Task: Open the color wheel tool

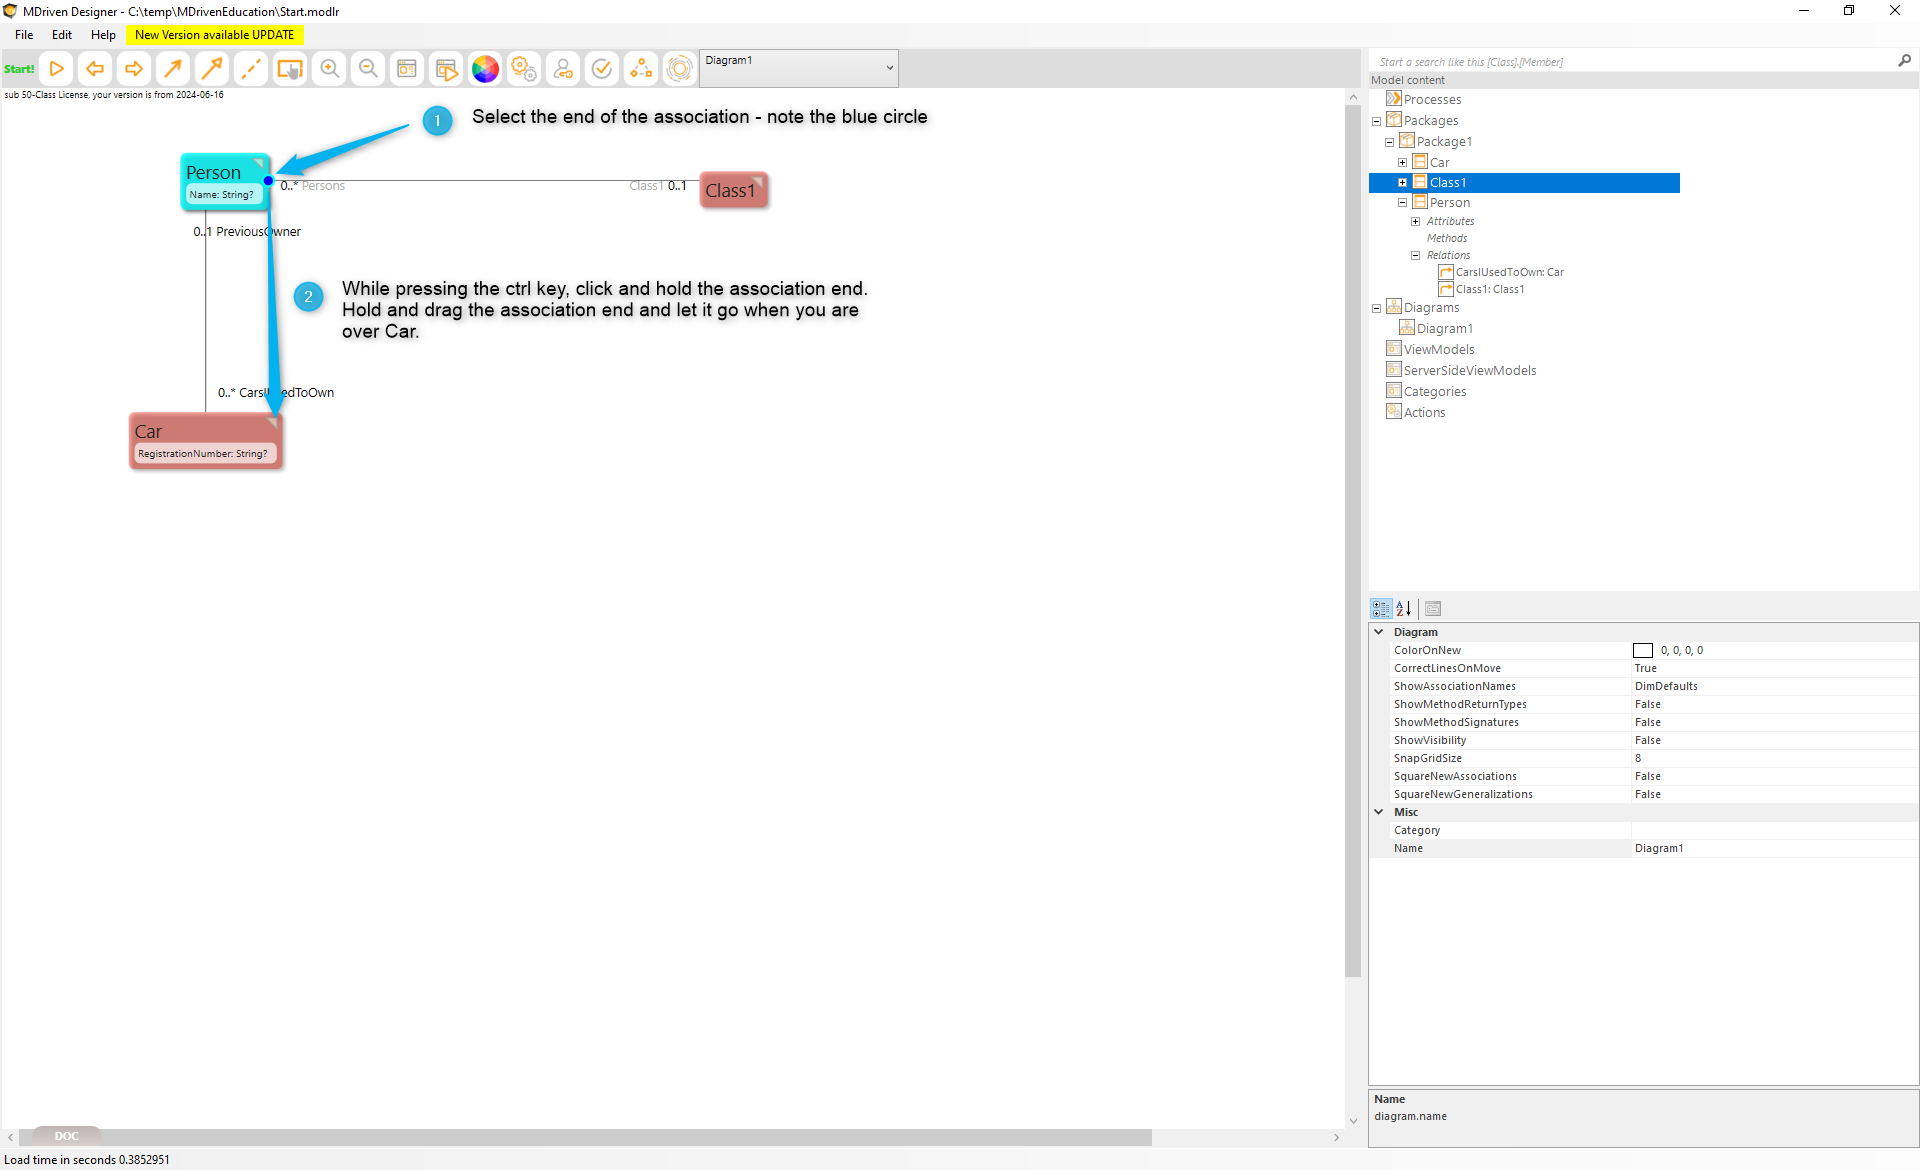Action: (485, 69)
